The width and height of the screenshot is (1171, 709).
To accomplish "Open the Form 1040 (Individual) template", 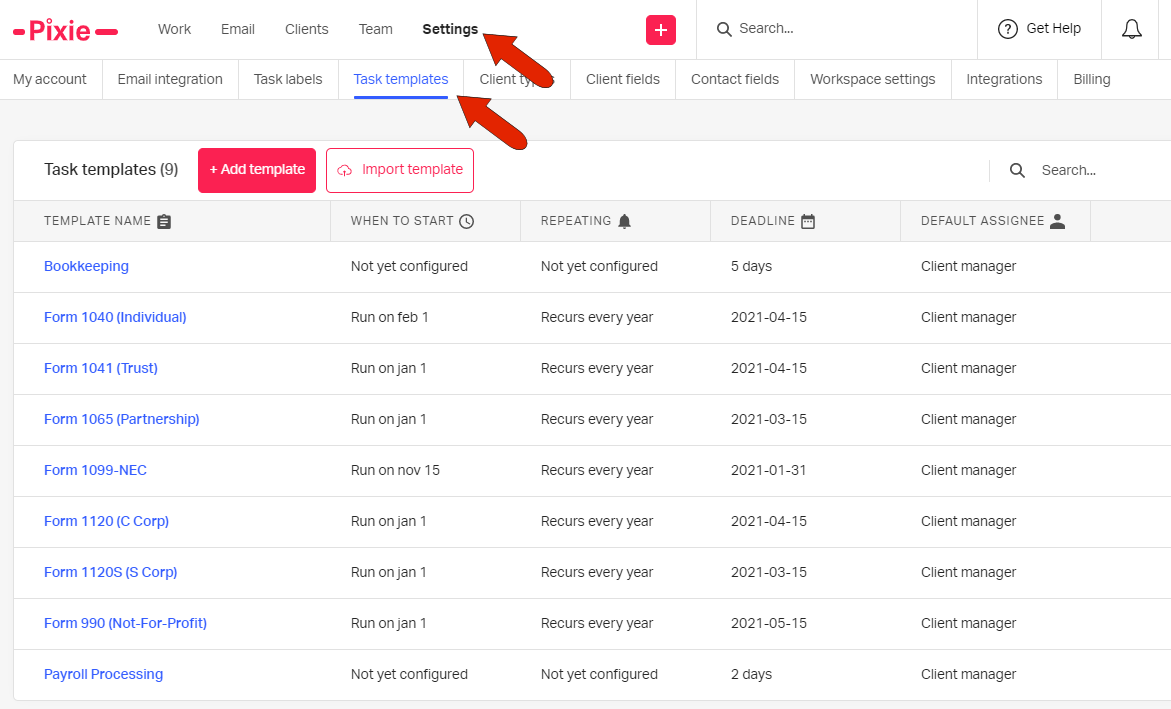I will coord(115,318).
